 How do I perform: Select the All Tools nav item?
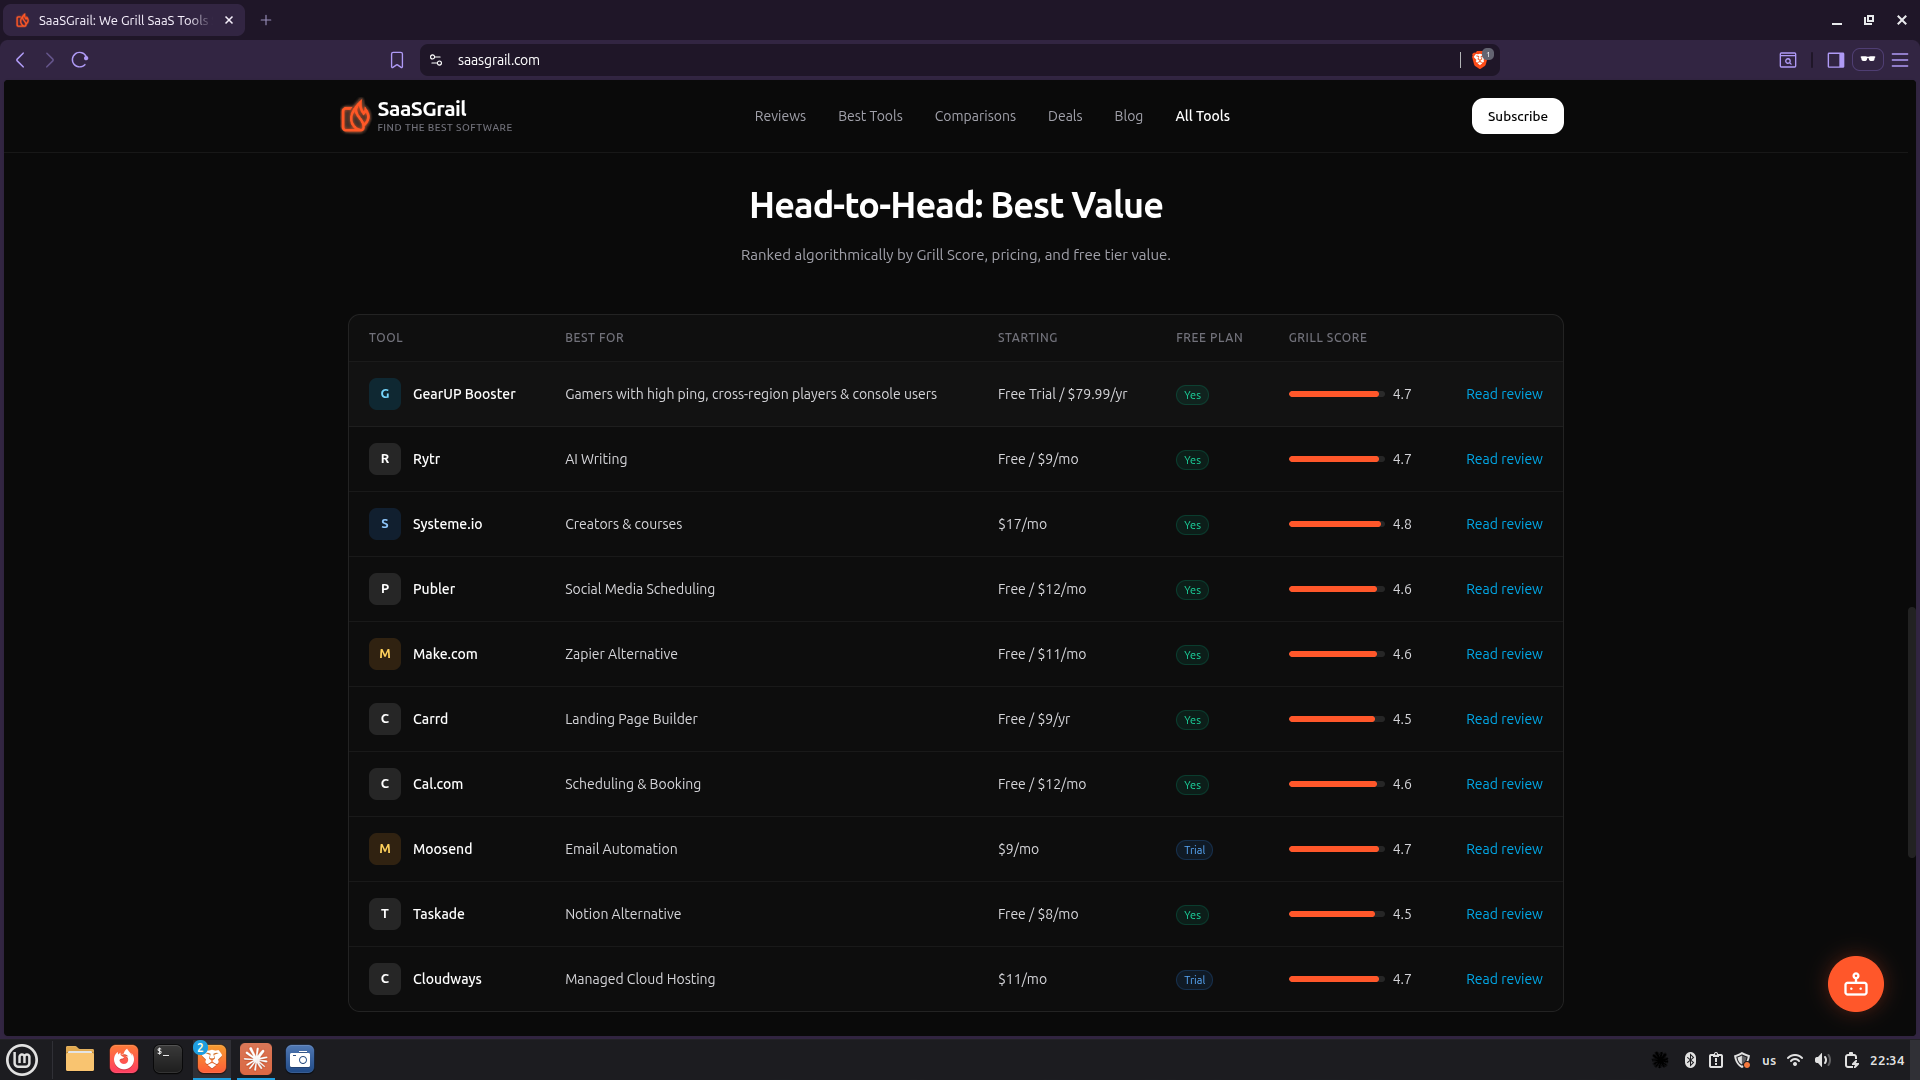tap(1202, 116)
